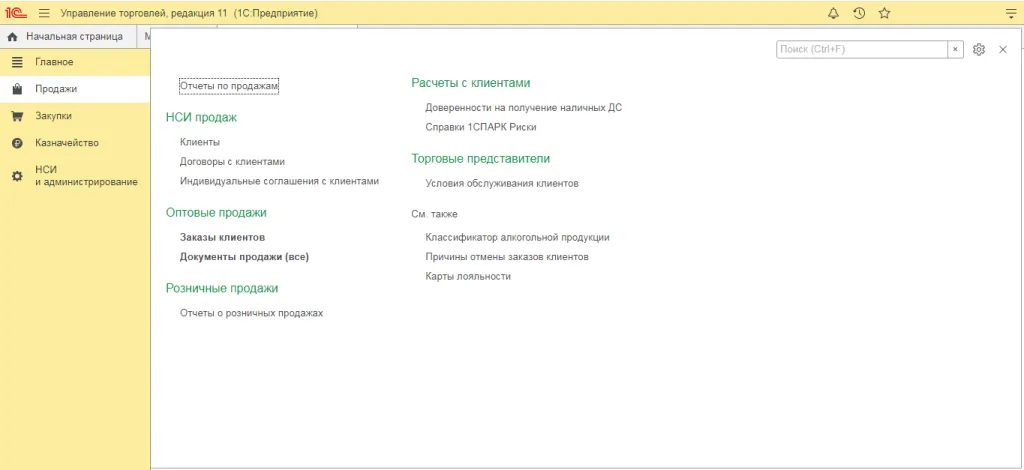Clear the search field with the x button

[x=956, y=49]
